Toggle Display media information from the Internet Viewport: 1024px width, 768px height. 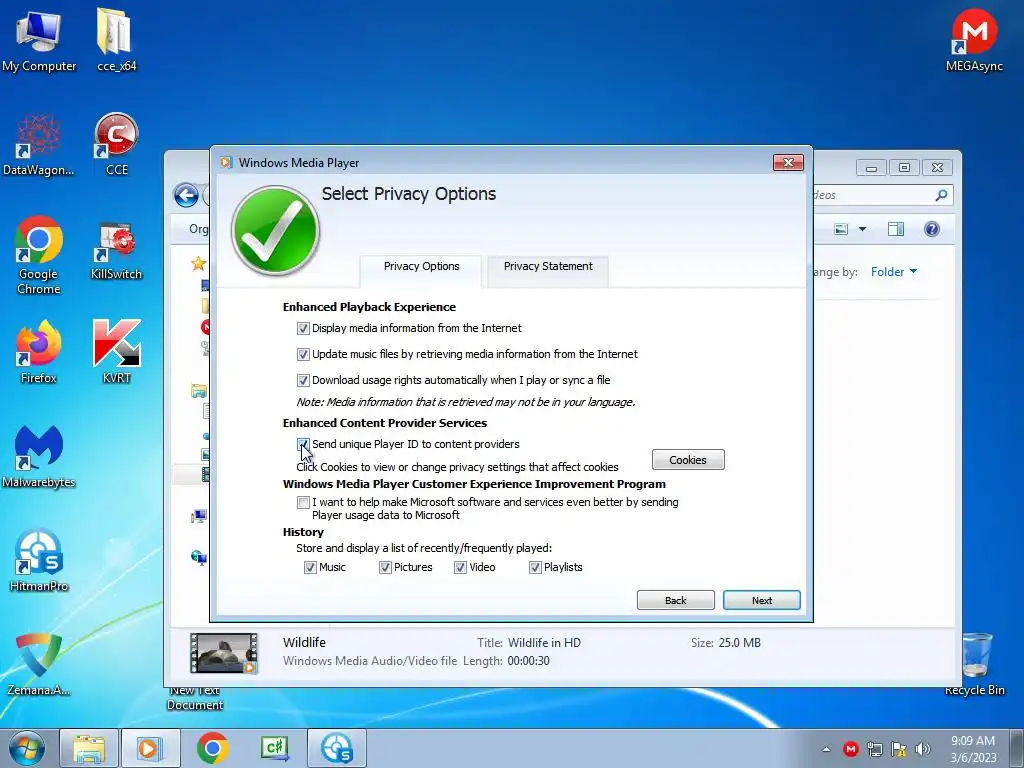pos(303,328)
